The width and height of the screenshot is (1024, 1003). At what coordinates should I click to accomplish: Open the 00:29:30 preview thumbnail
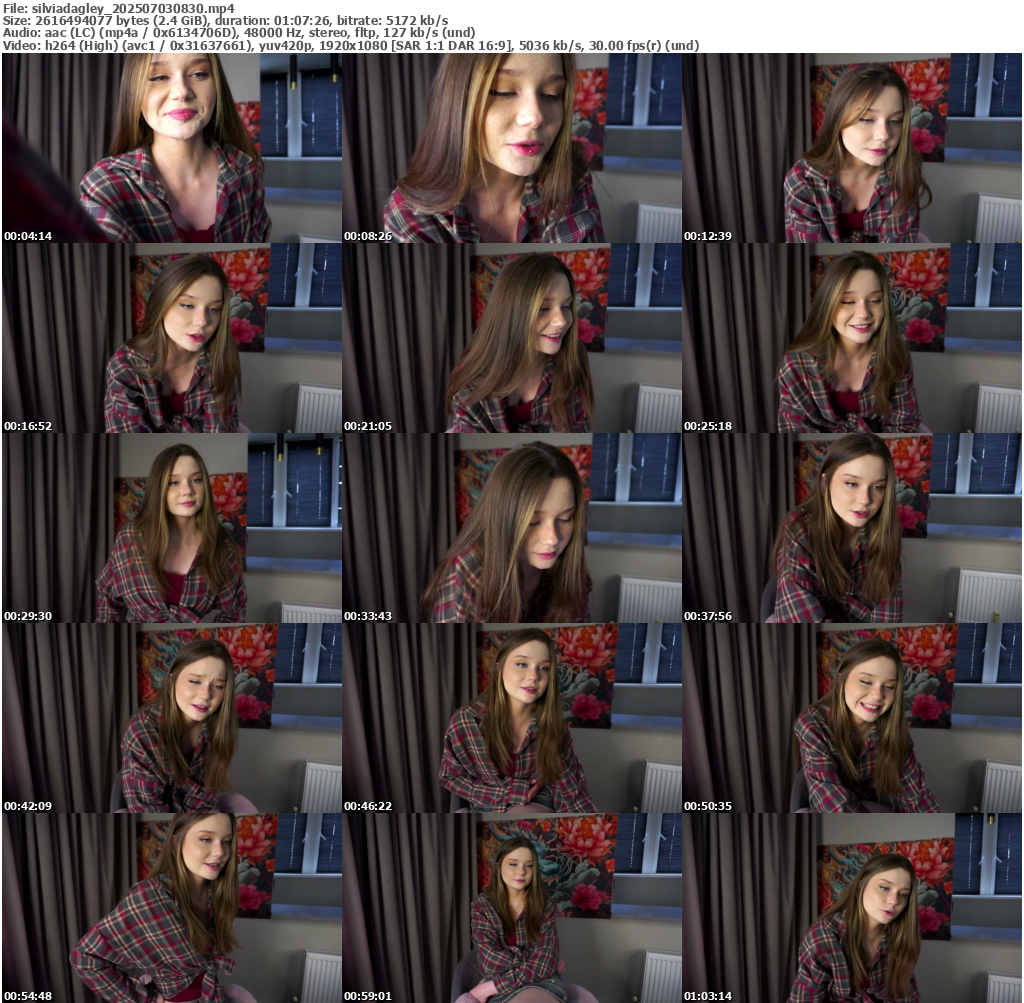coord(172,528)
